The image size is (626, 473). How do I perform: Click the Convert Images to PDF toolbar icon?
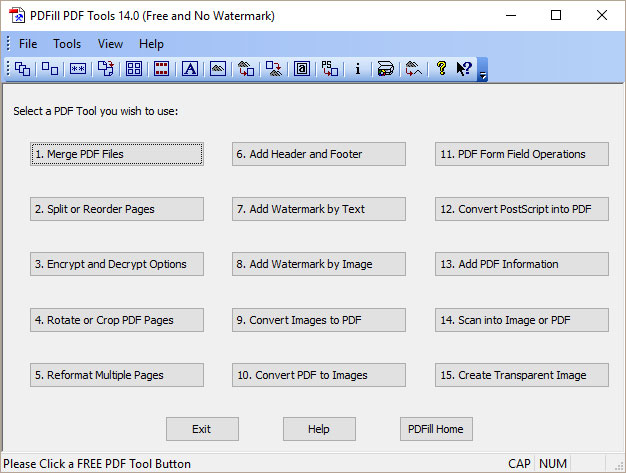tap(246, 69)
